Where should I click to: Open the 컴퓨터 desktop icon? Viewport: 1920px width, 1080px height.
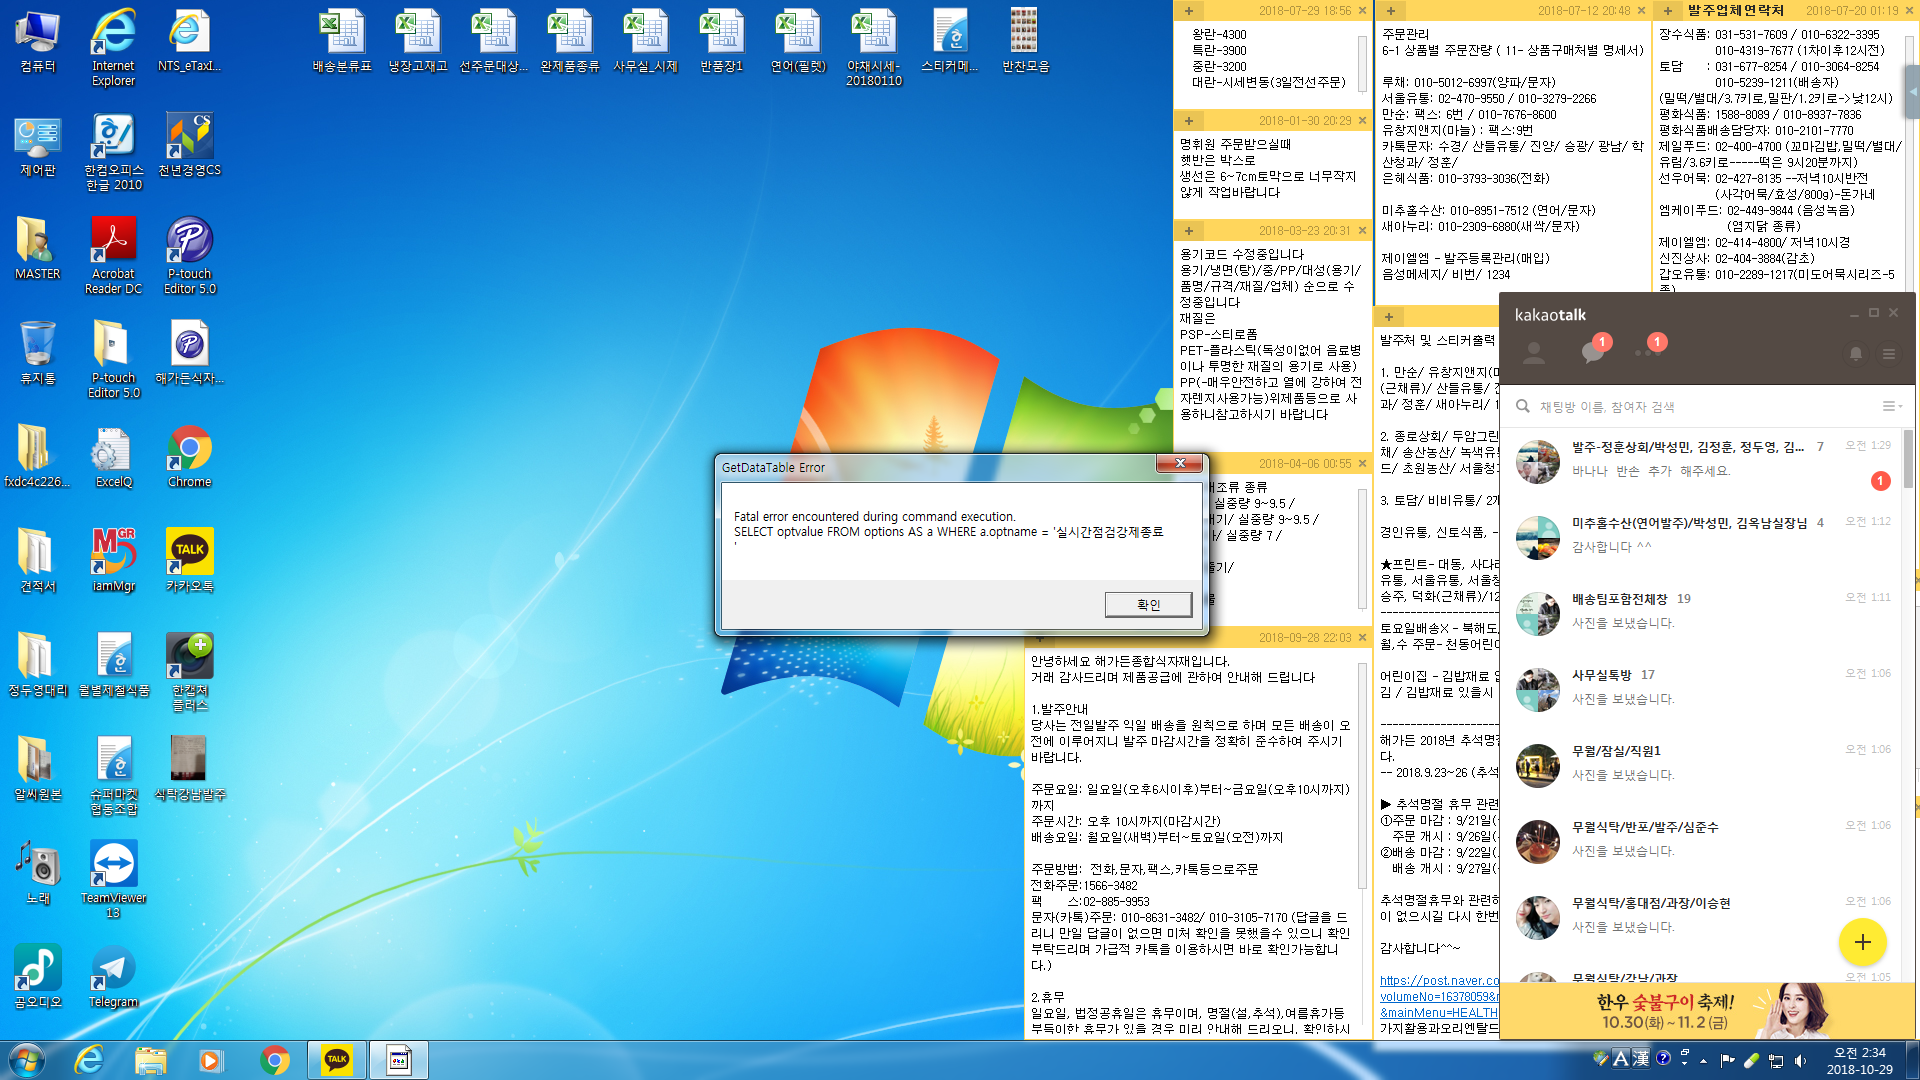38,41
